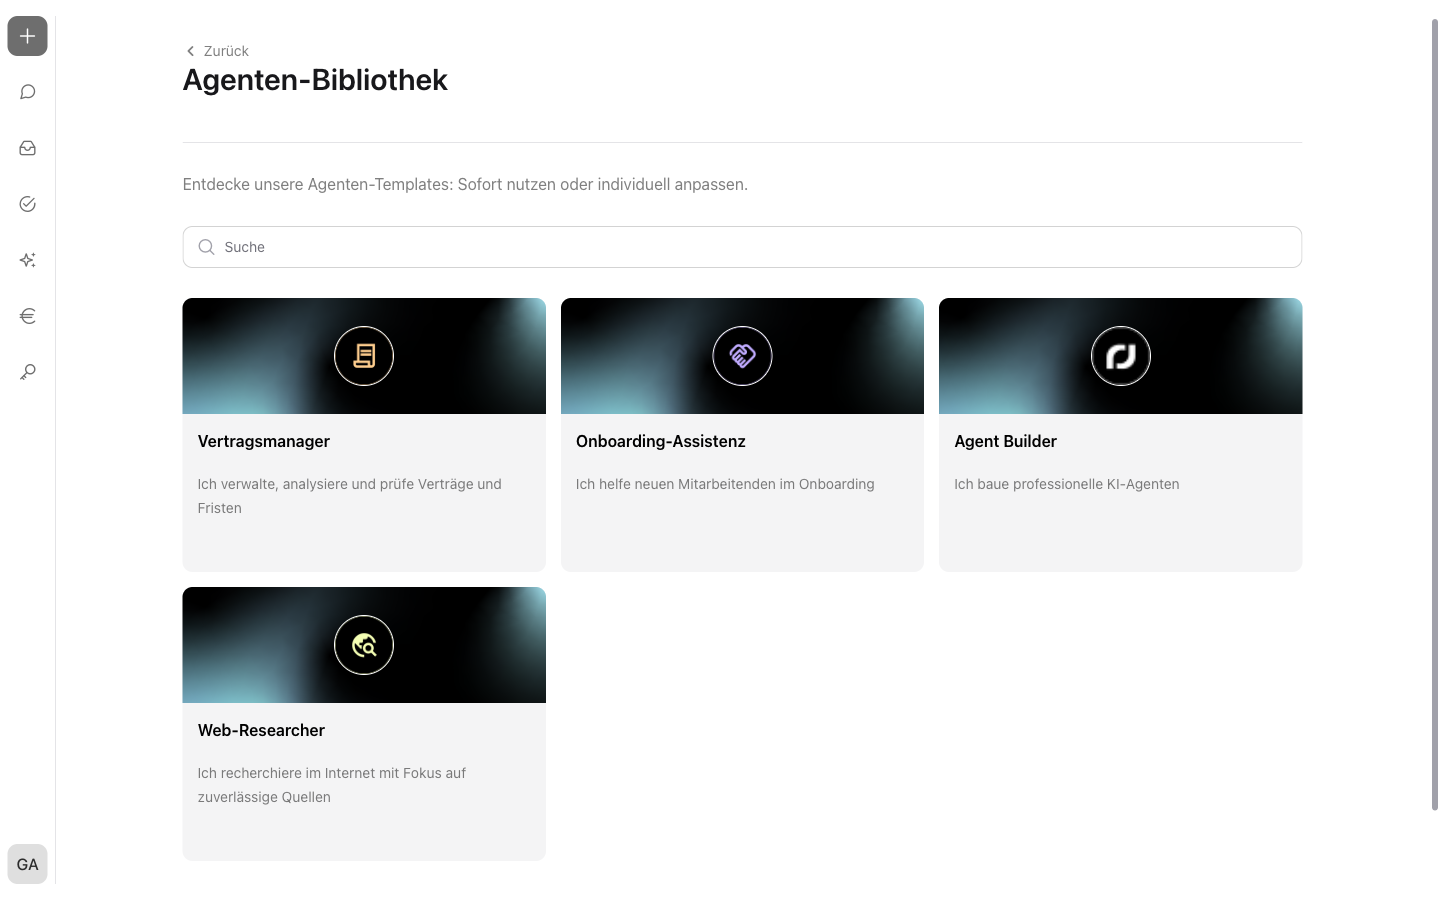Image resolution: width=1440 pixels, height=900 pixels.
Task: Open the Onboarding-Assistenz template card
Action: [742, 435]
